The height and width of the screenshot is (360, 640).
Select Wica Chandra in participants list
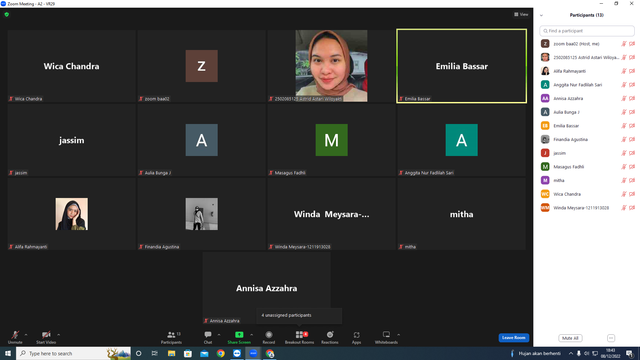click(587, 194)
